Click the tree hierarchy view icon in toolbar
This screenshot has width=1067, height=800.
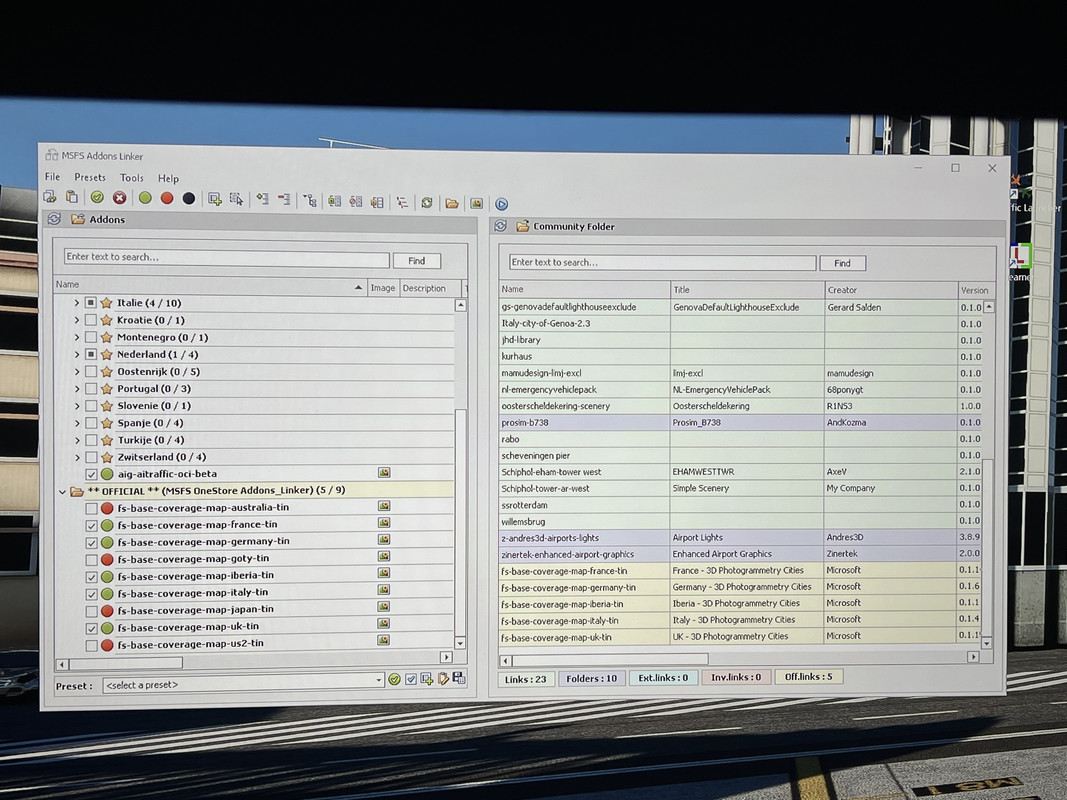(x=310, y=200)
